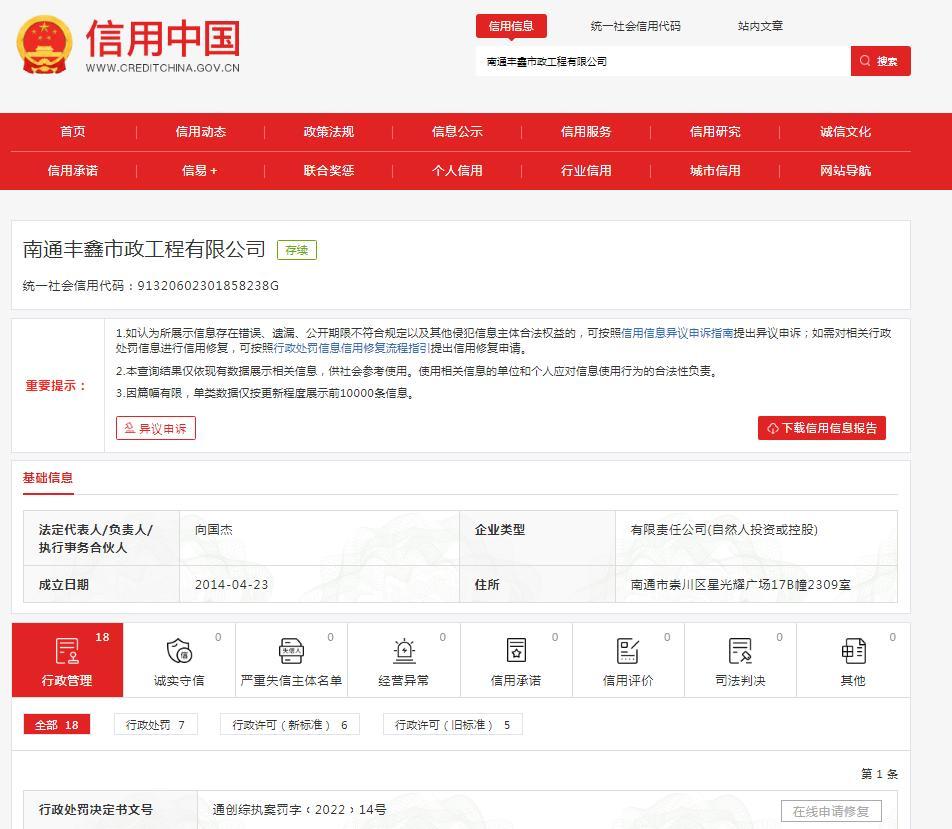This screenshot has height=829, width=952.
Task: Open 信用承诺 navigation item
Action: point(73,171)
